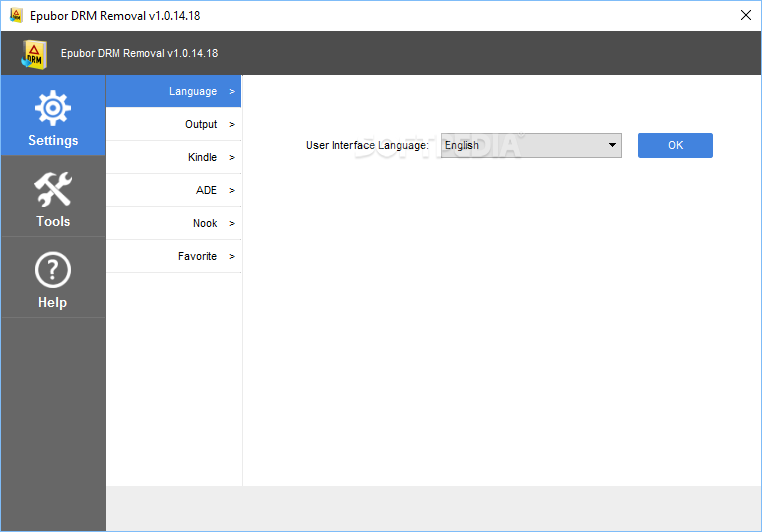Switch to the Nook settings tab

(x=173, y=223)
